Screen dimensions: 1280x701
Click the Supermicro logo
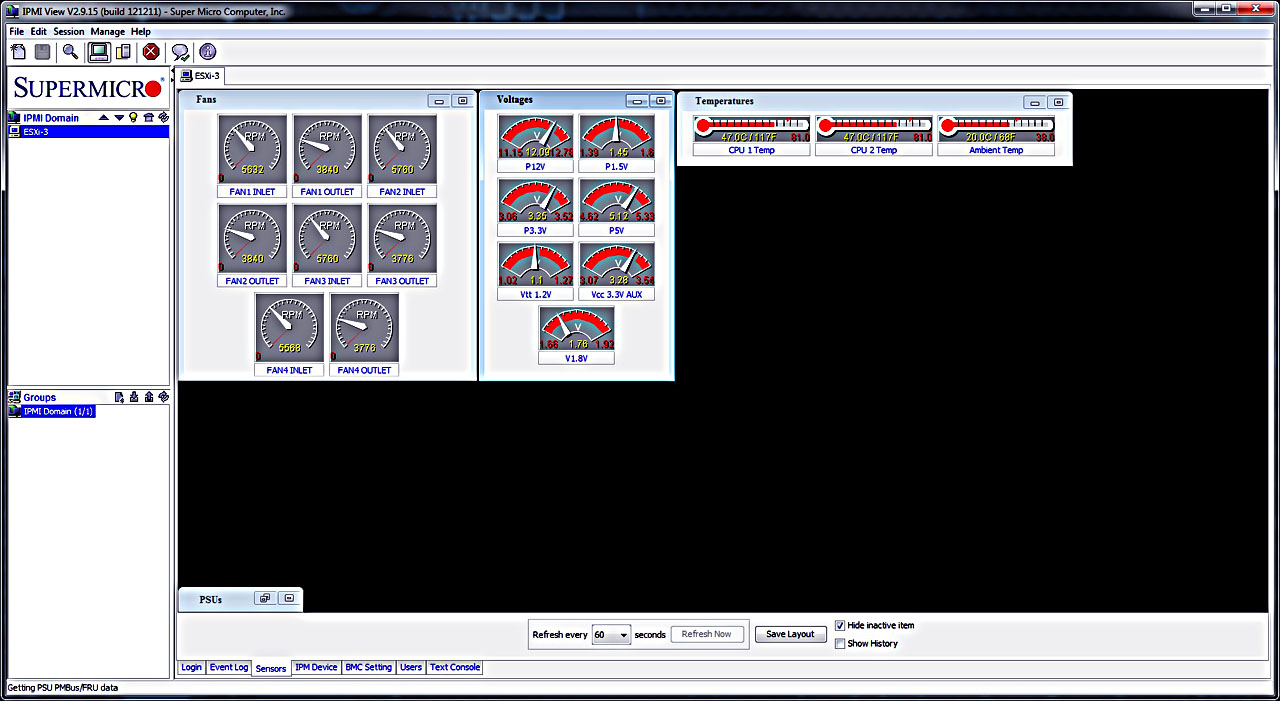click(88, 88)
